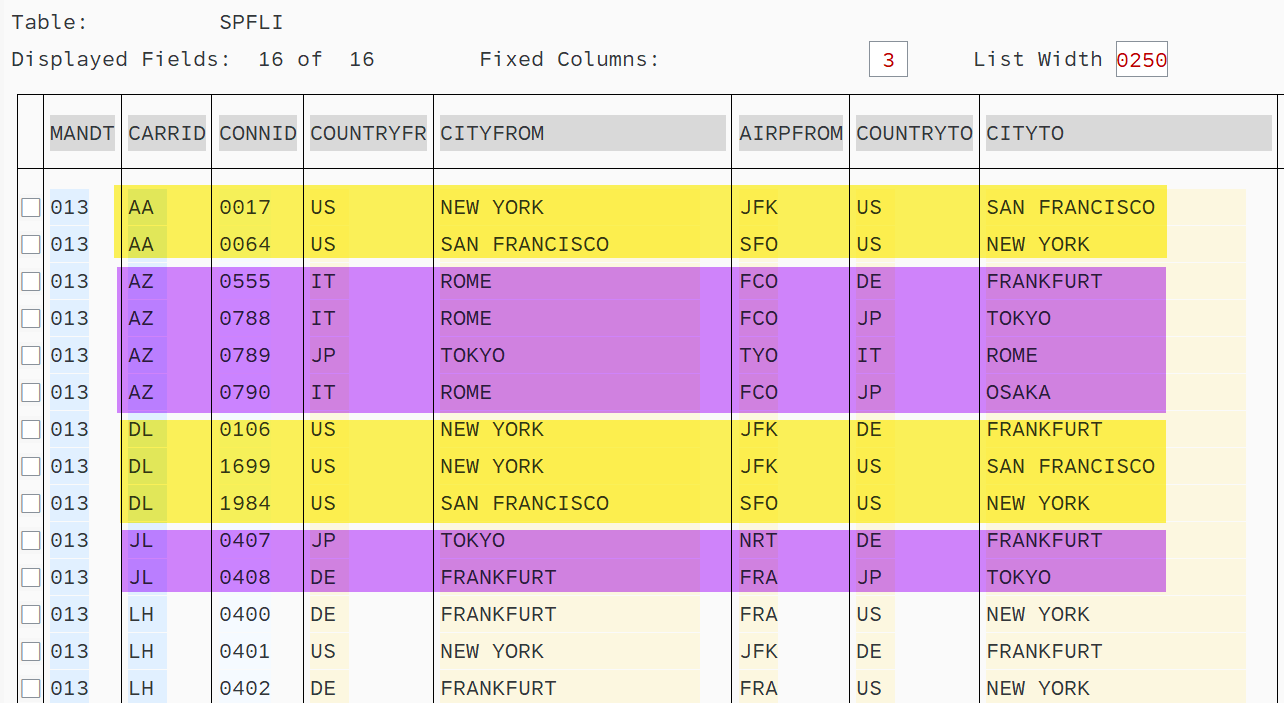Click the Fixed Columns input showing 3
Viewport: 1284px width, 703px height.
click(888, 59)
